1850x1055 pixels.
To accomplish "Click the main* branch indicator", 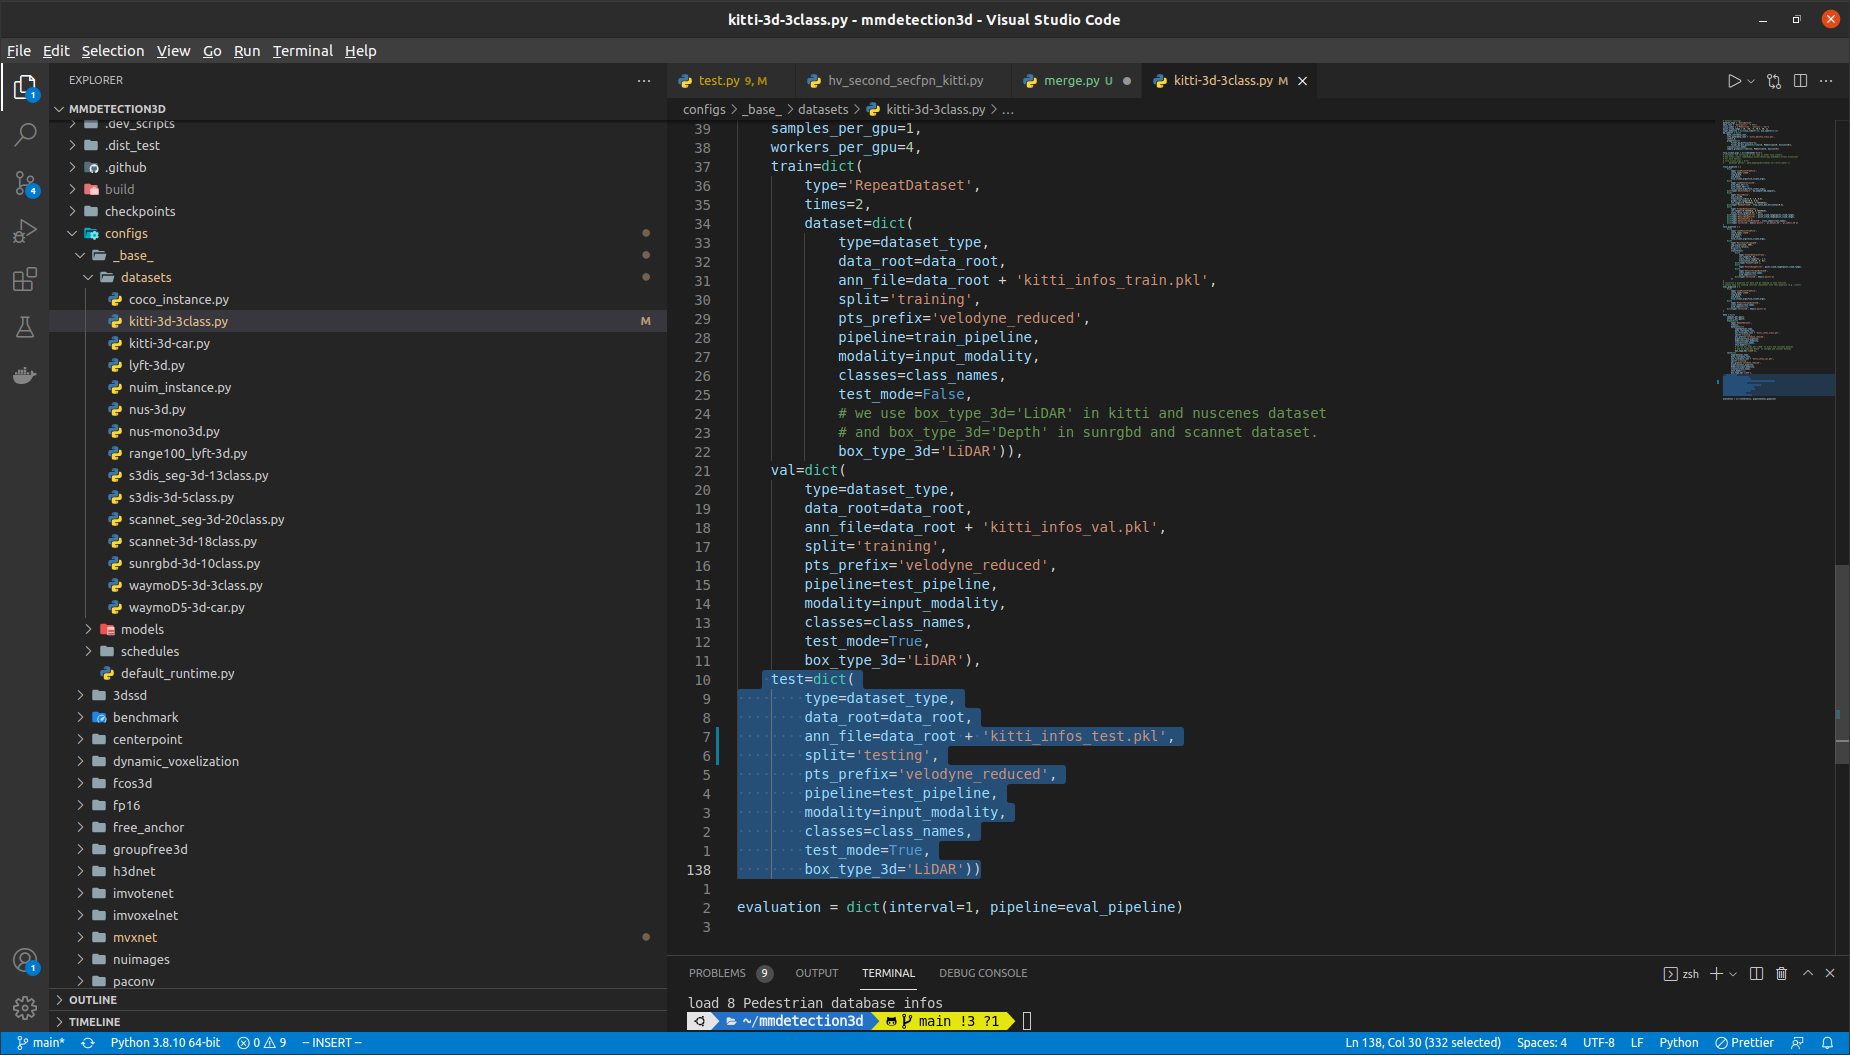I will tap(42, 1042).
